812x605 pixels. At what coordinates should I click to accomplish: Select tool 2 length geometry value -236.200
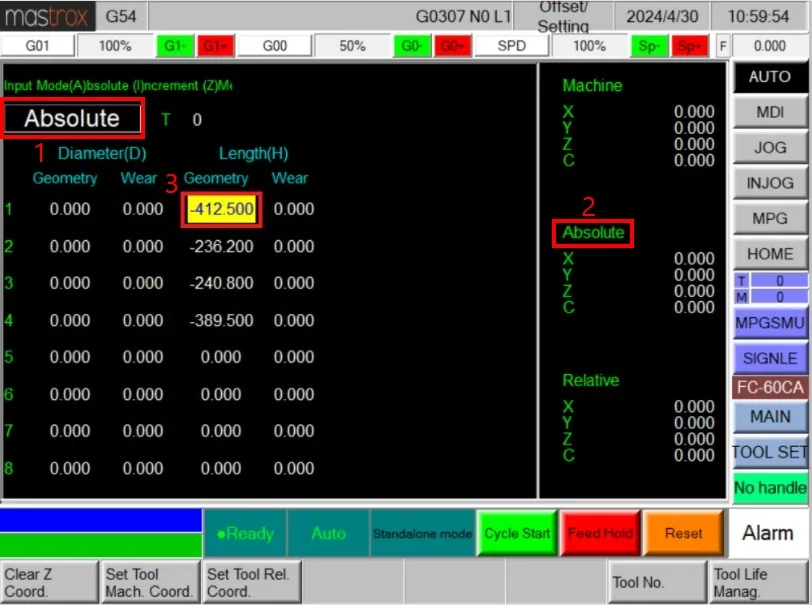point(222,247)
